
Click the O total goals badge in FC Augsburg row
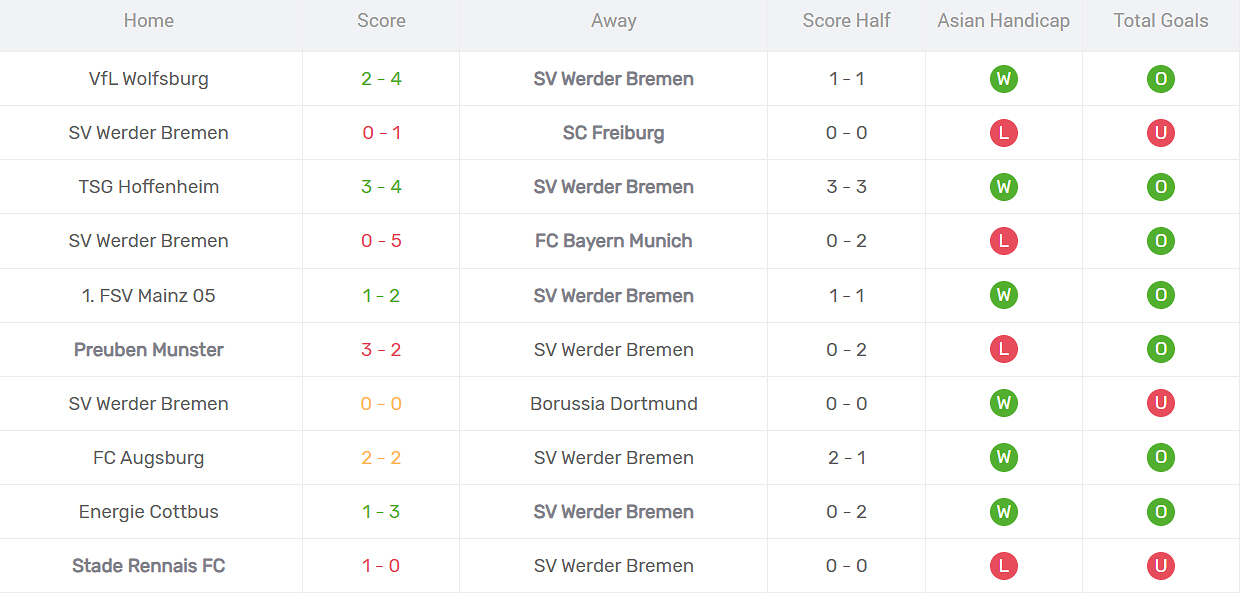pos(1160,458)
